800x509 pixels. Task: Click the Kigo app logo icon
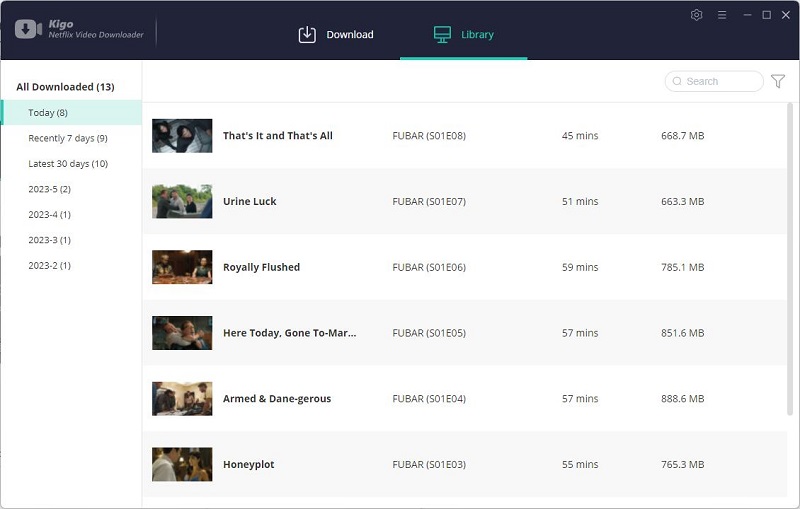click(x=28, y=29)
